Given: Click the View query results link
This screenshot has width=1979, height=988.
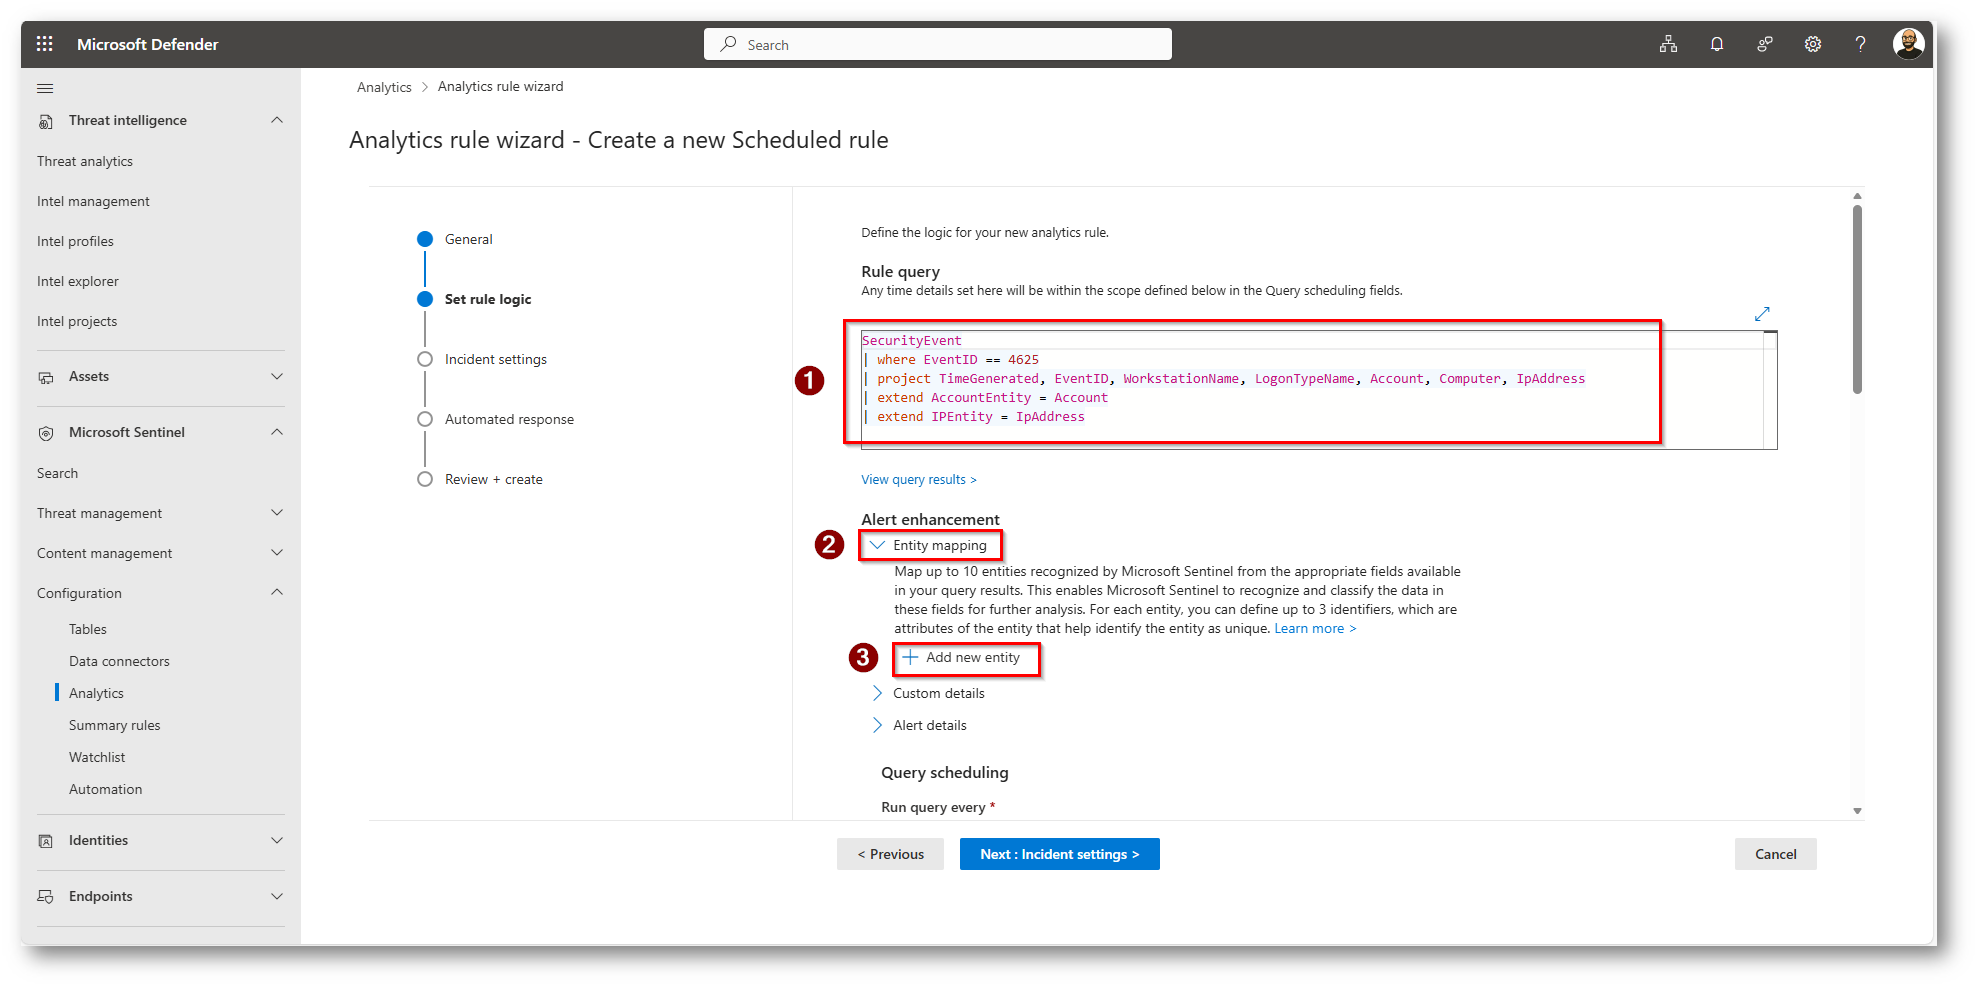Looking at the screenshot, I should click(x=918, y=480).
